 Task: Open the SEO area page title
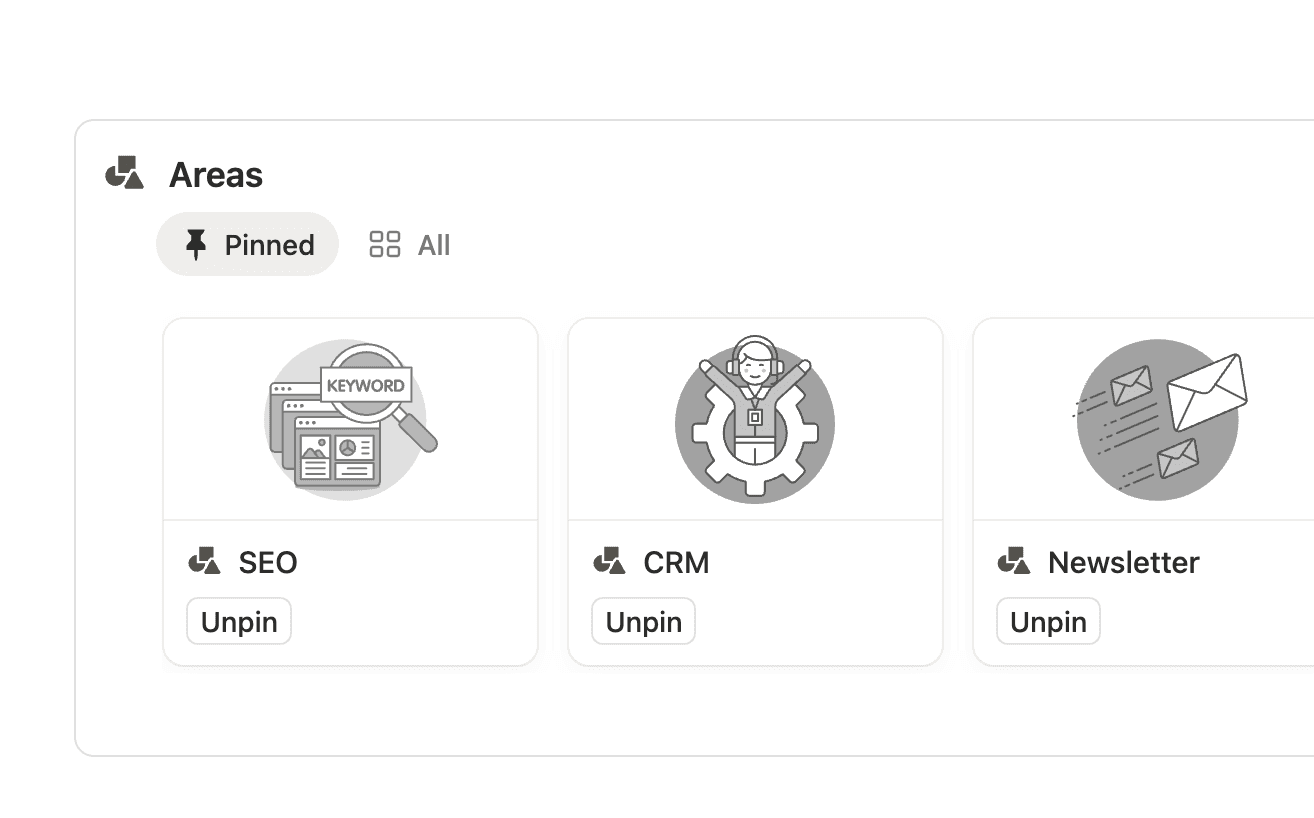268,562
